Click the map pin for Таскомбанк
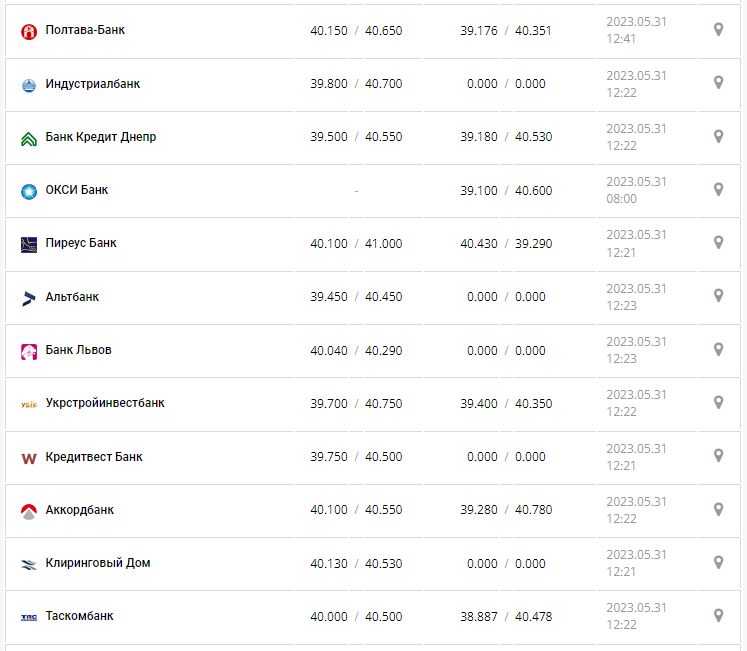The width and height of the screenshot is (747, 651). [x=718, y=616]
